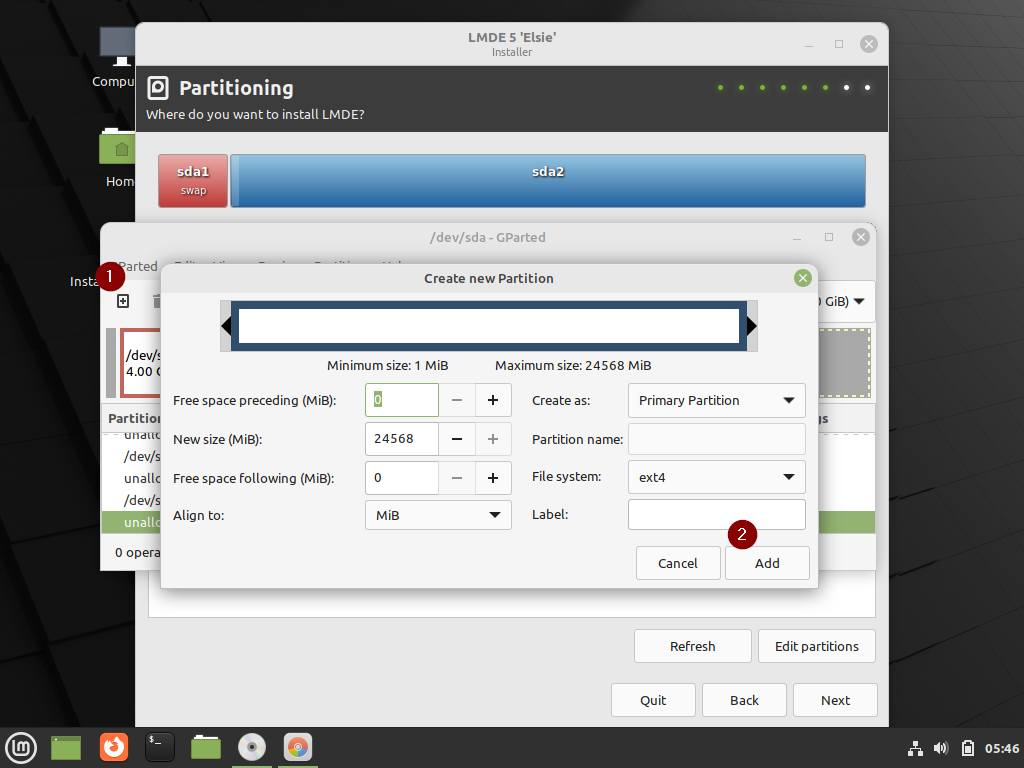The image size is (1024, 768).
Task: Select the unallocated block in GParted graphic
Action: tap(844, 363)
